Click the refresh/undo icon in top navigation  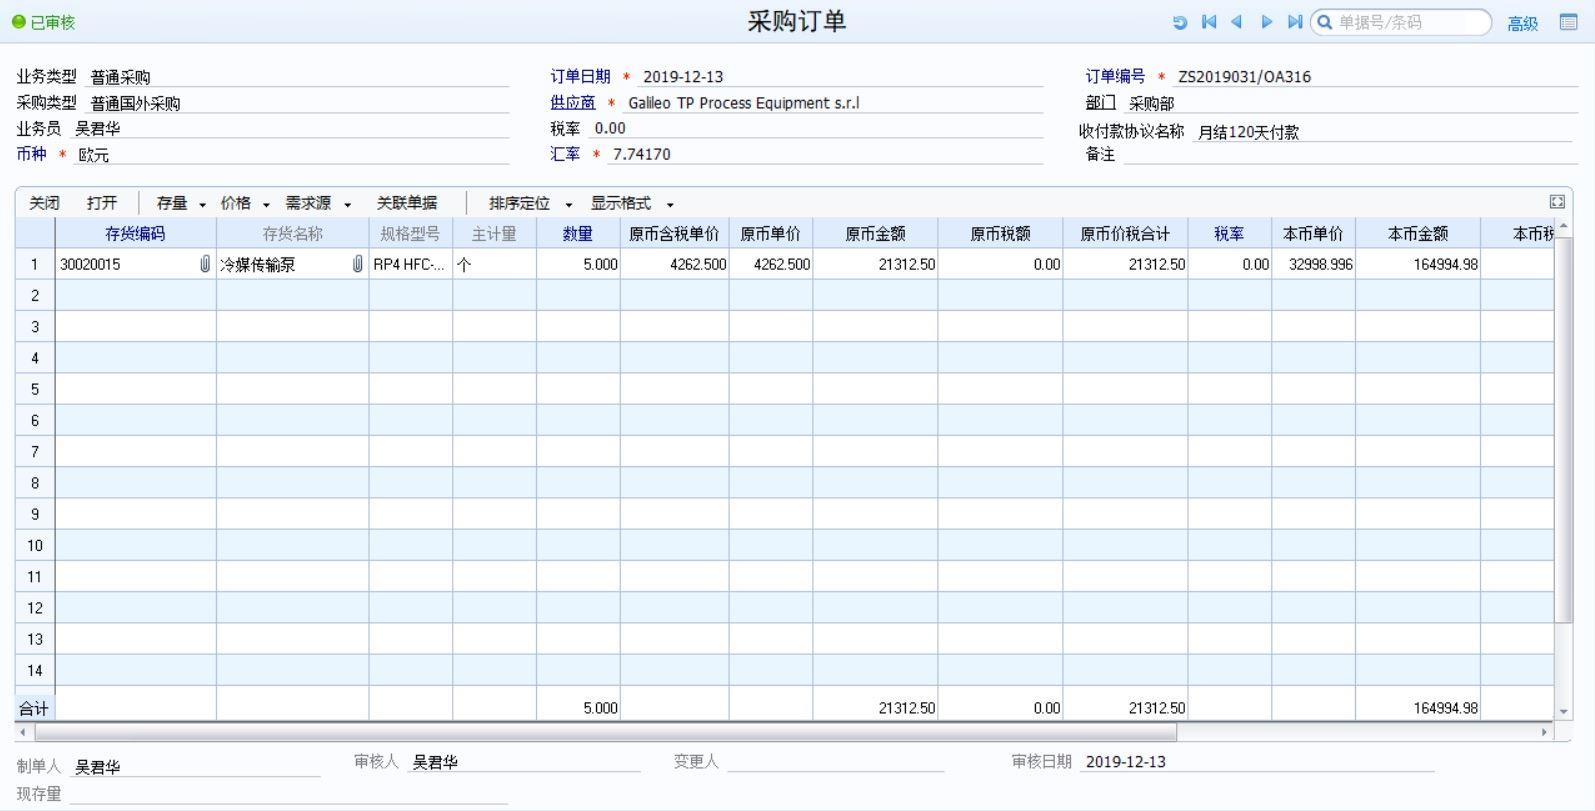tap(1180, 22)
